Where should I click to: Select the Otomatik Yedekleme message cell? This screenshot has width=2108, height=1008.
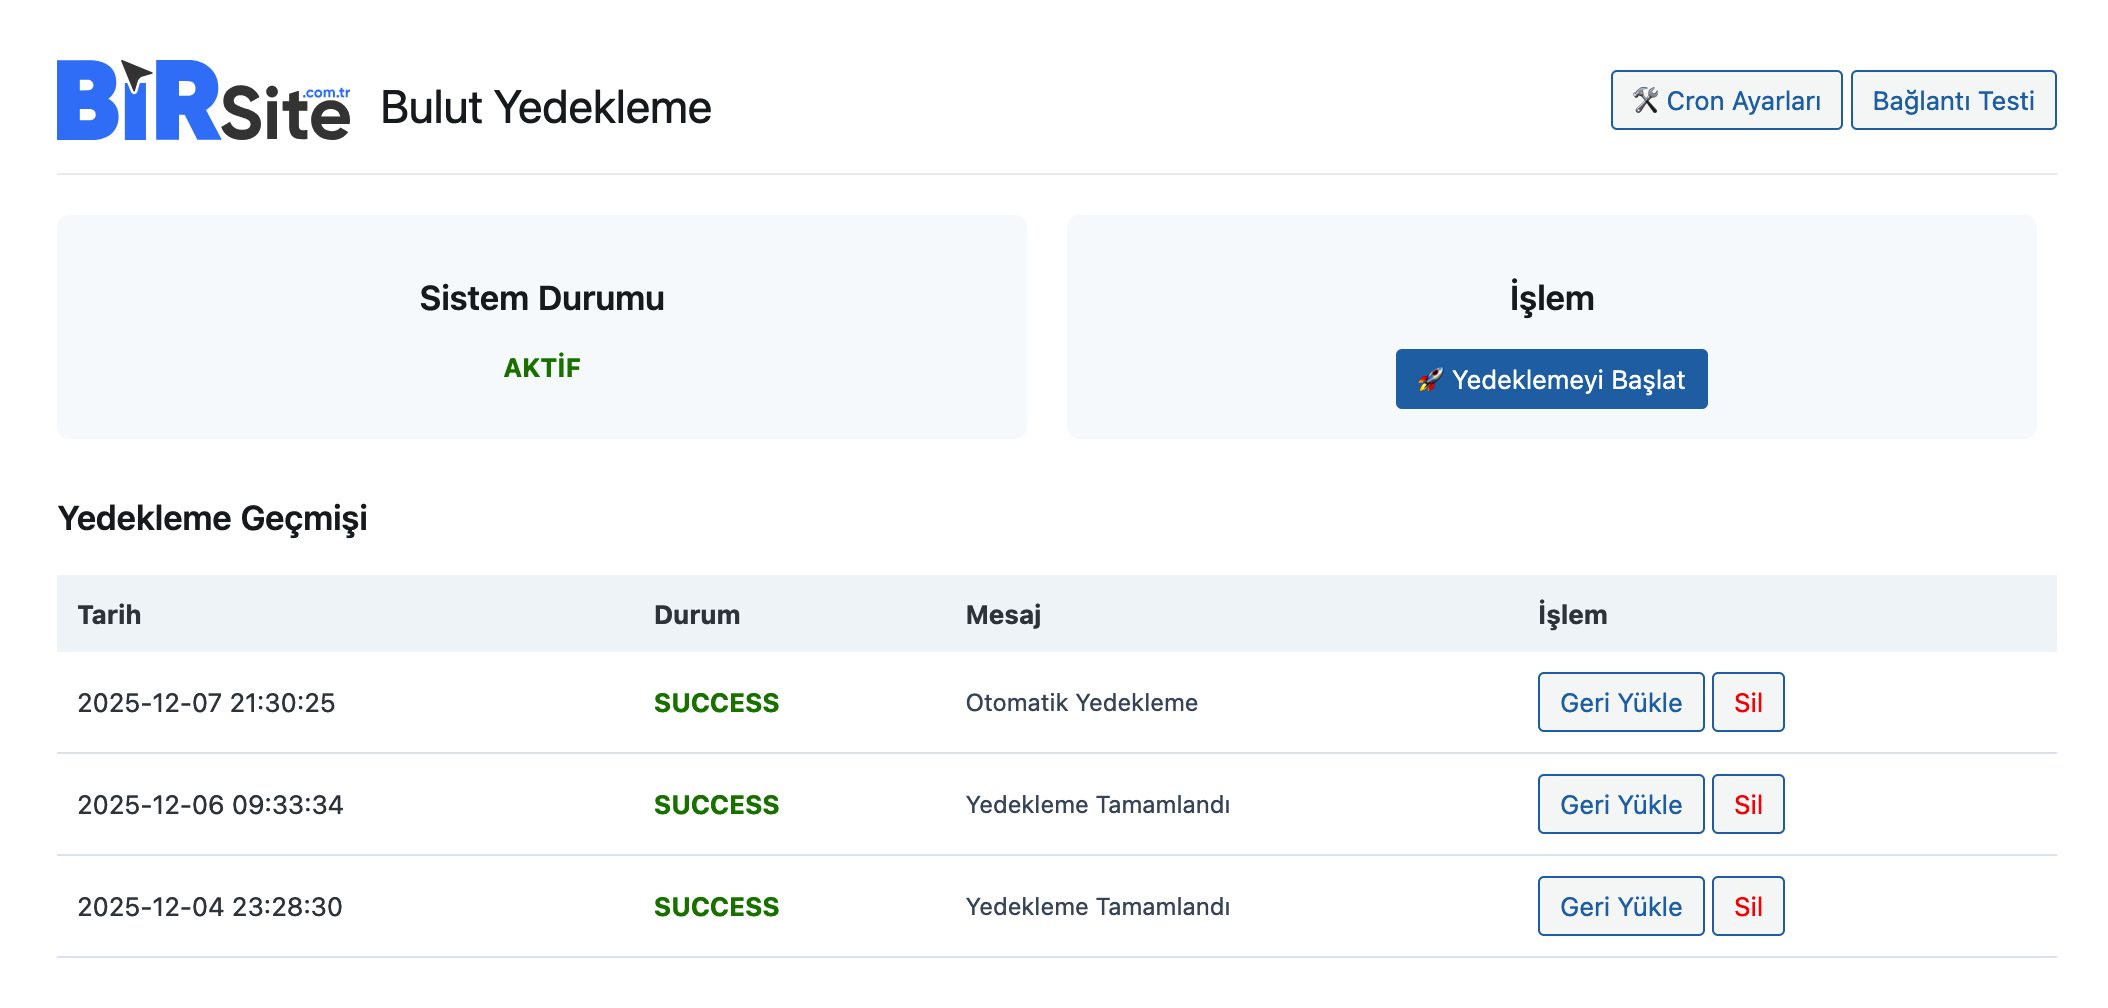pyautogui.click(x=1081, y=703)
